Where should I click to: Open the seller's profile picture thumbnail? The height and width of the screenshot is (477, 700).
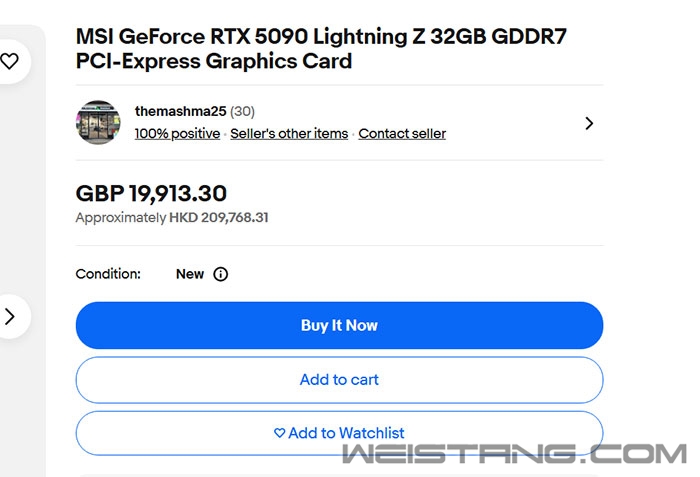(98, 122)
